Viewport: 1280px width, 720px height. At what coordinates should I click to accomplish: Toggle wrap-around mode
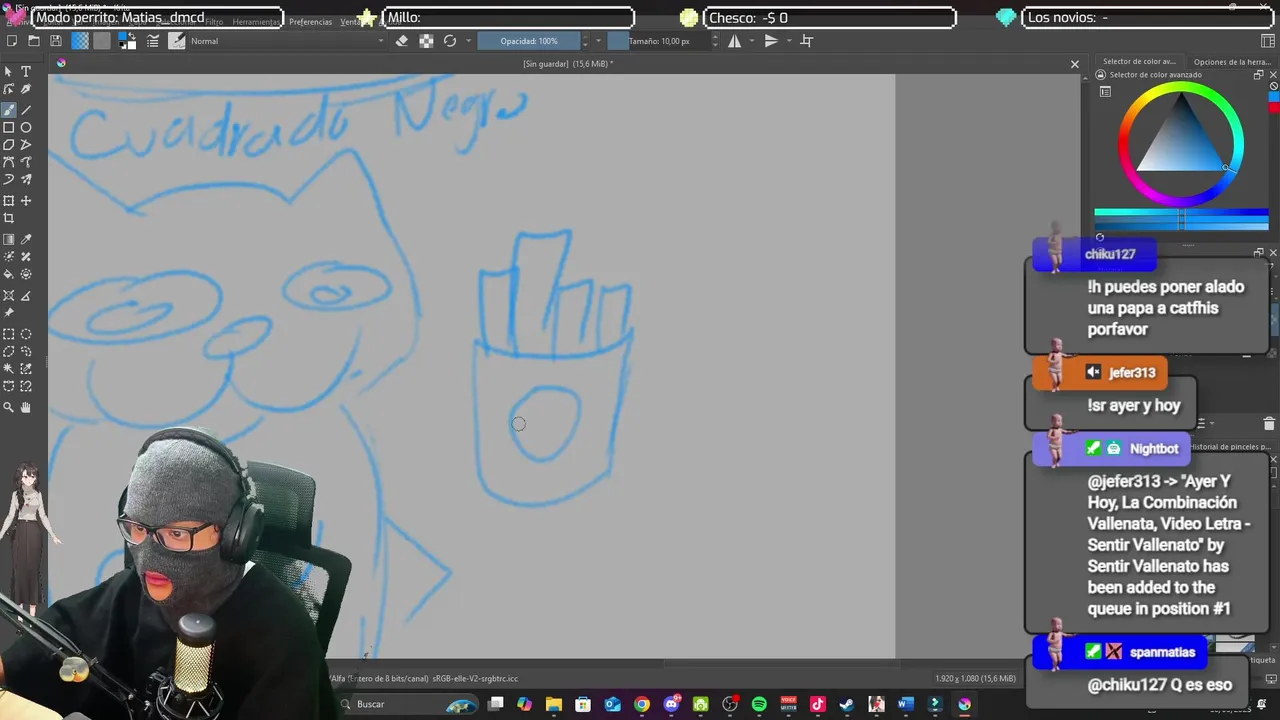(x=807, y=41)
